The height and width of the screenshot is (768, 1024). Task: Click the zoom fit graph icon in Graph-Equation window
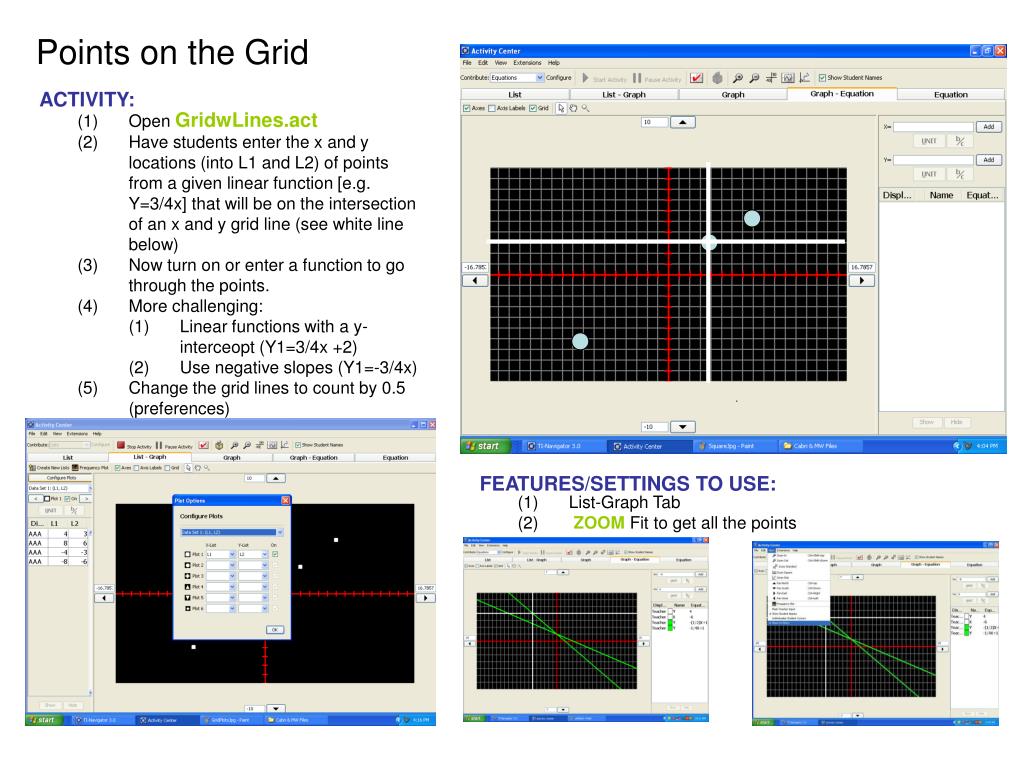(788, 78)
